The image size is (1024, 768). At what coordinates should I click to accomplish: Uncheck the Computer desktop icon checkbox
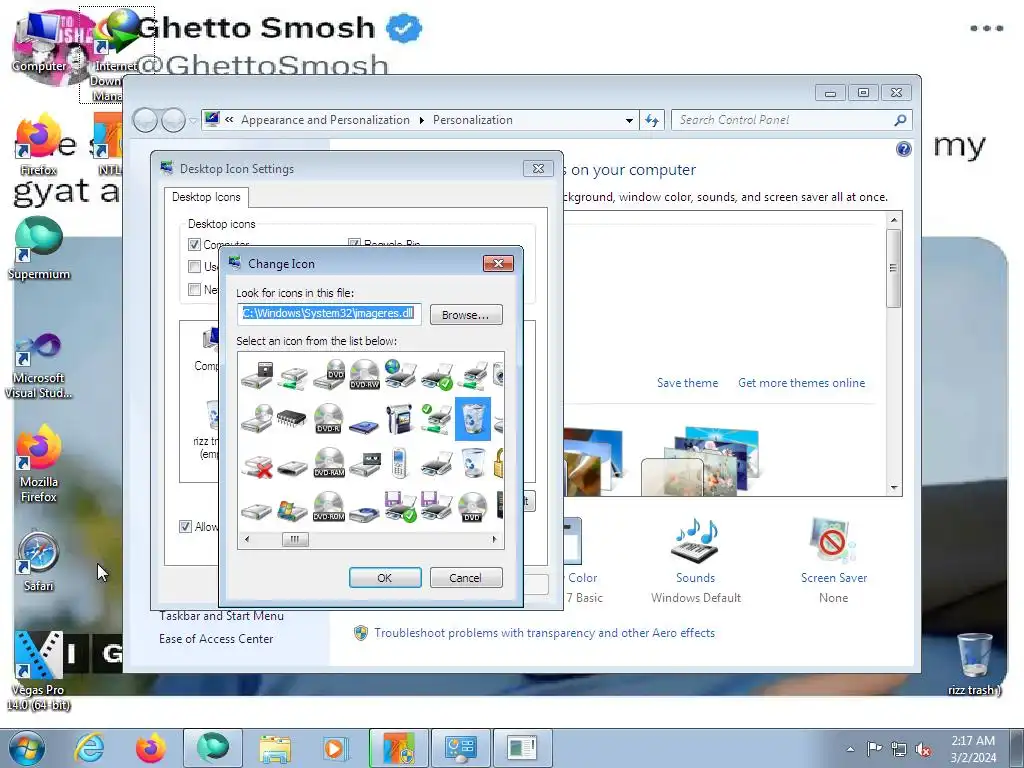pyautogui.click(x=194, y=244)
